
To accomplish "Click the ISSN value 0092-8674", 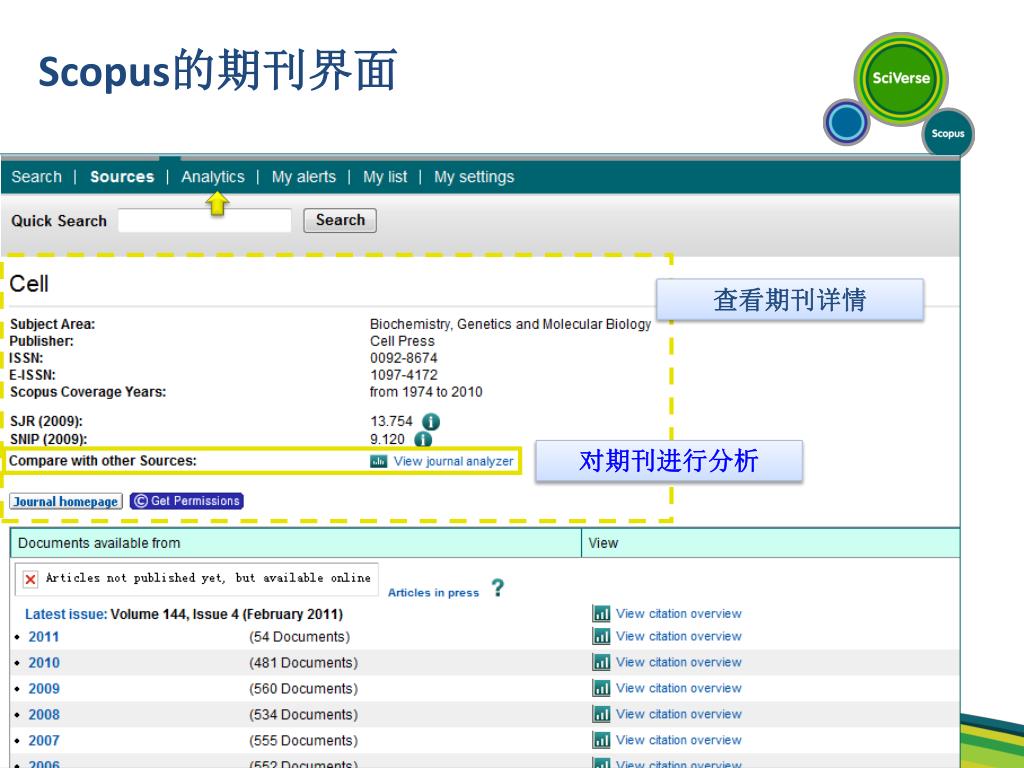I will click(404, 358).
